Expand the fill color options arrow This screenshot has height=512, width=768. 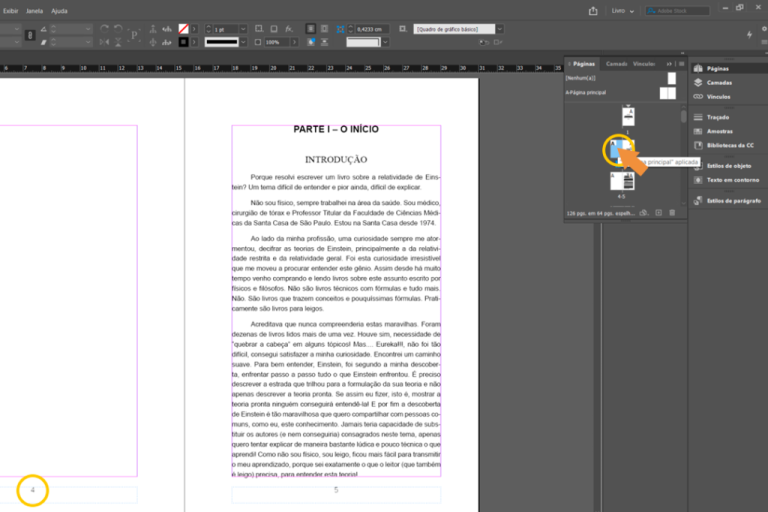tap(194, 29)
